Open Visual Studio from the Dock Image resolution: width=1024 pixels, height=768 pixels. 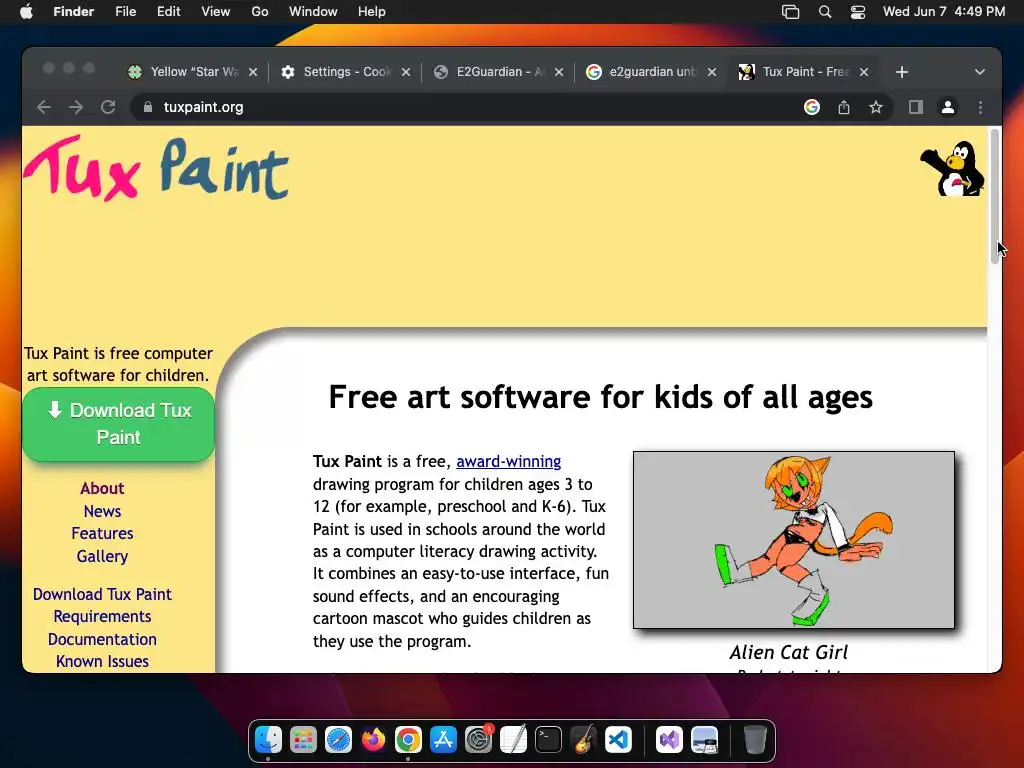click(669, 740)
